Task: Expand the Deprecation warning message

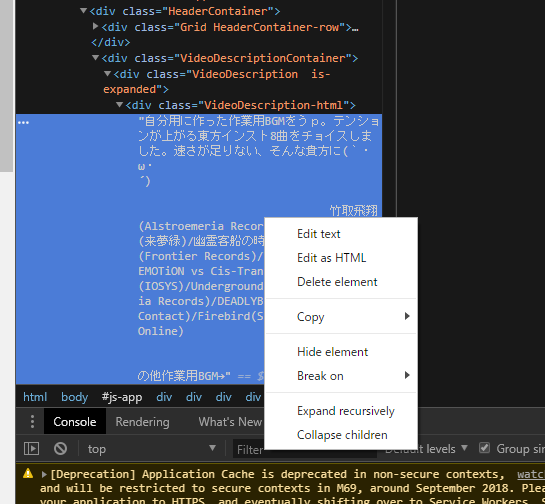Action: [x=44, y=474]
